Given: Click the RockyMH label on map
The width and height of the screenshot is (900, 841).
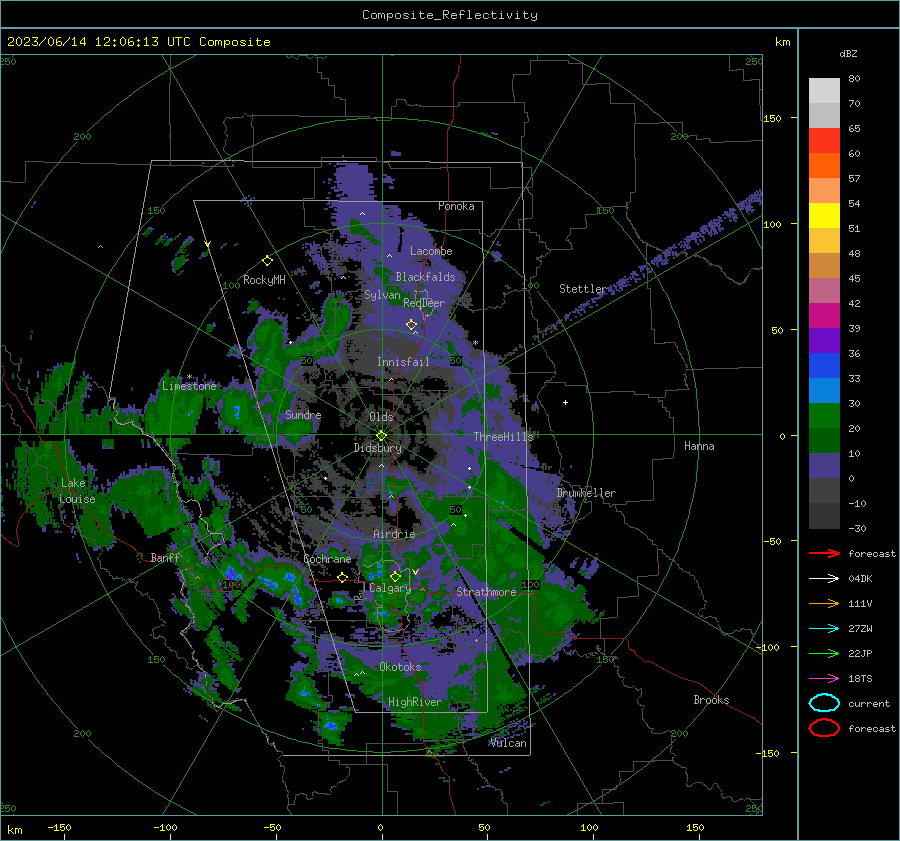Looking at the screenshot, I should pyautogui.click(x=265, y=280).
